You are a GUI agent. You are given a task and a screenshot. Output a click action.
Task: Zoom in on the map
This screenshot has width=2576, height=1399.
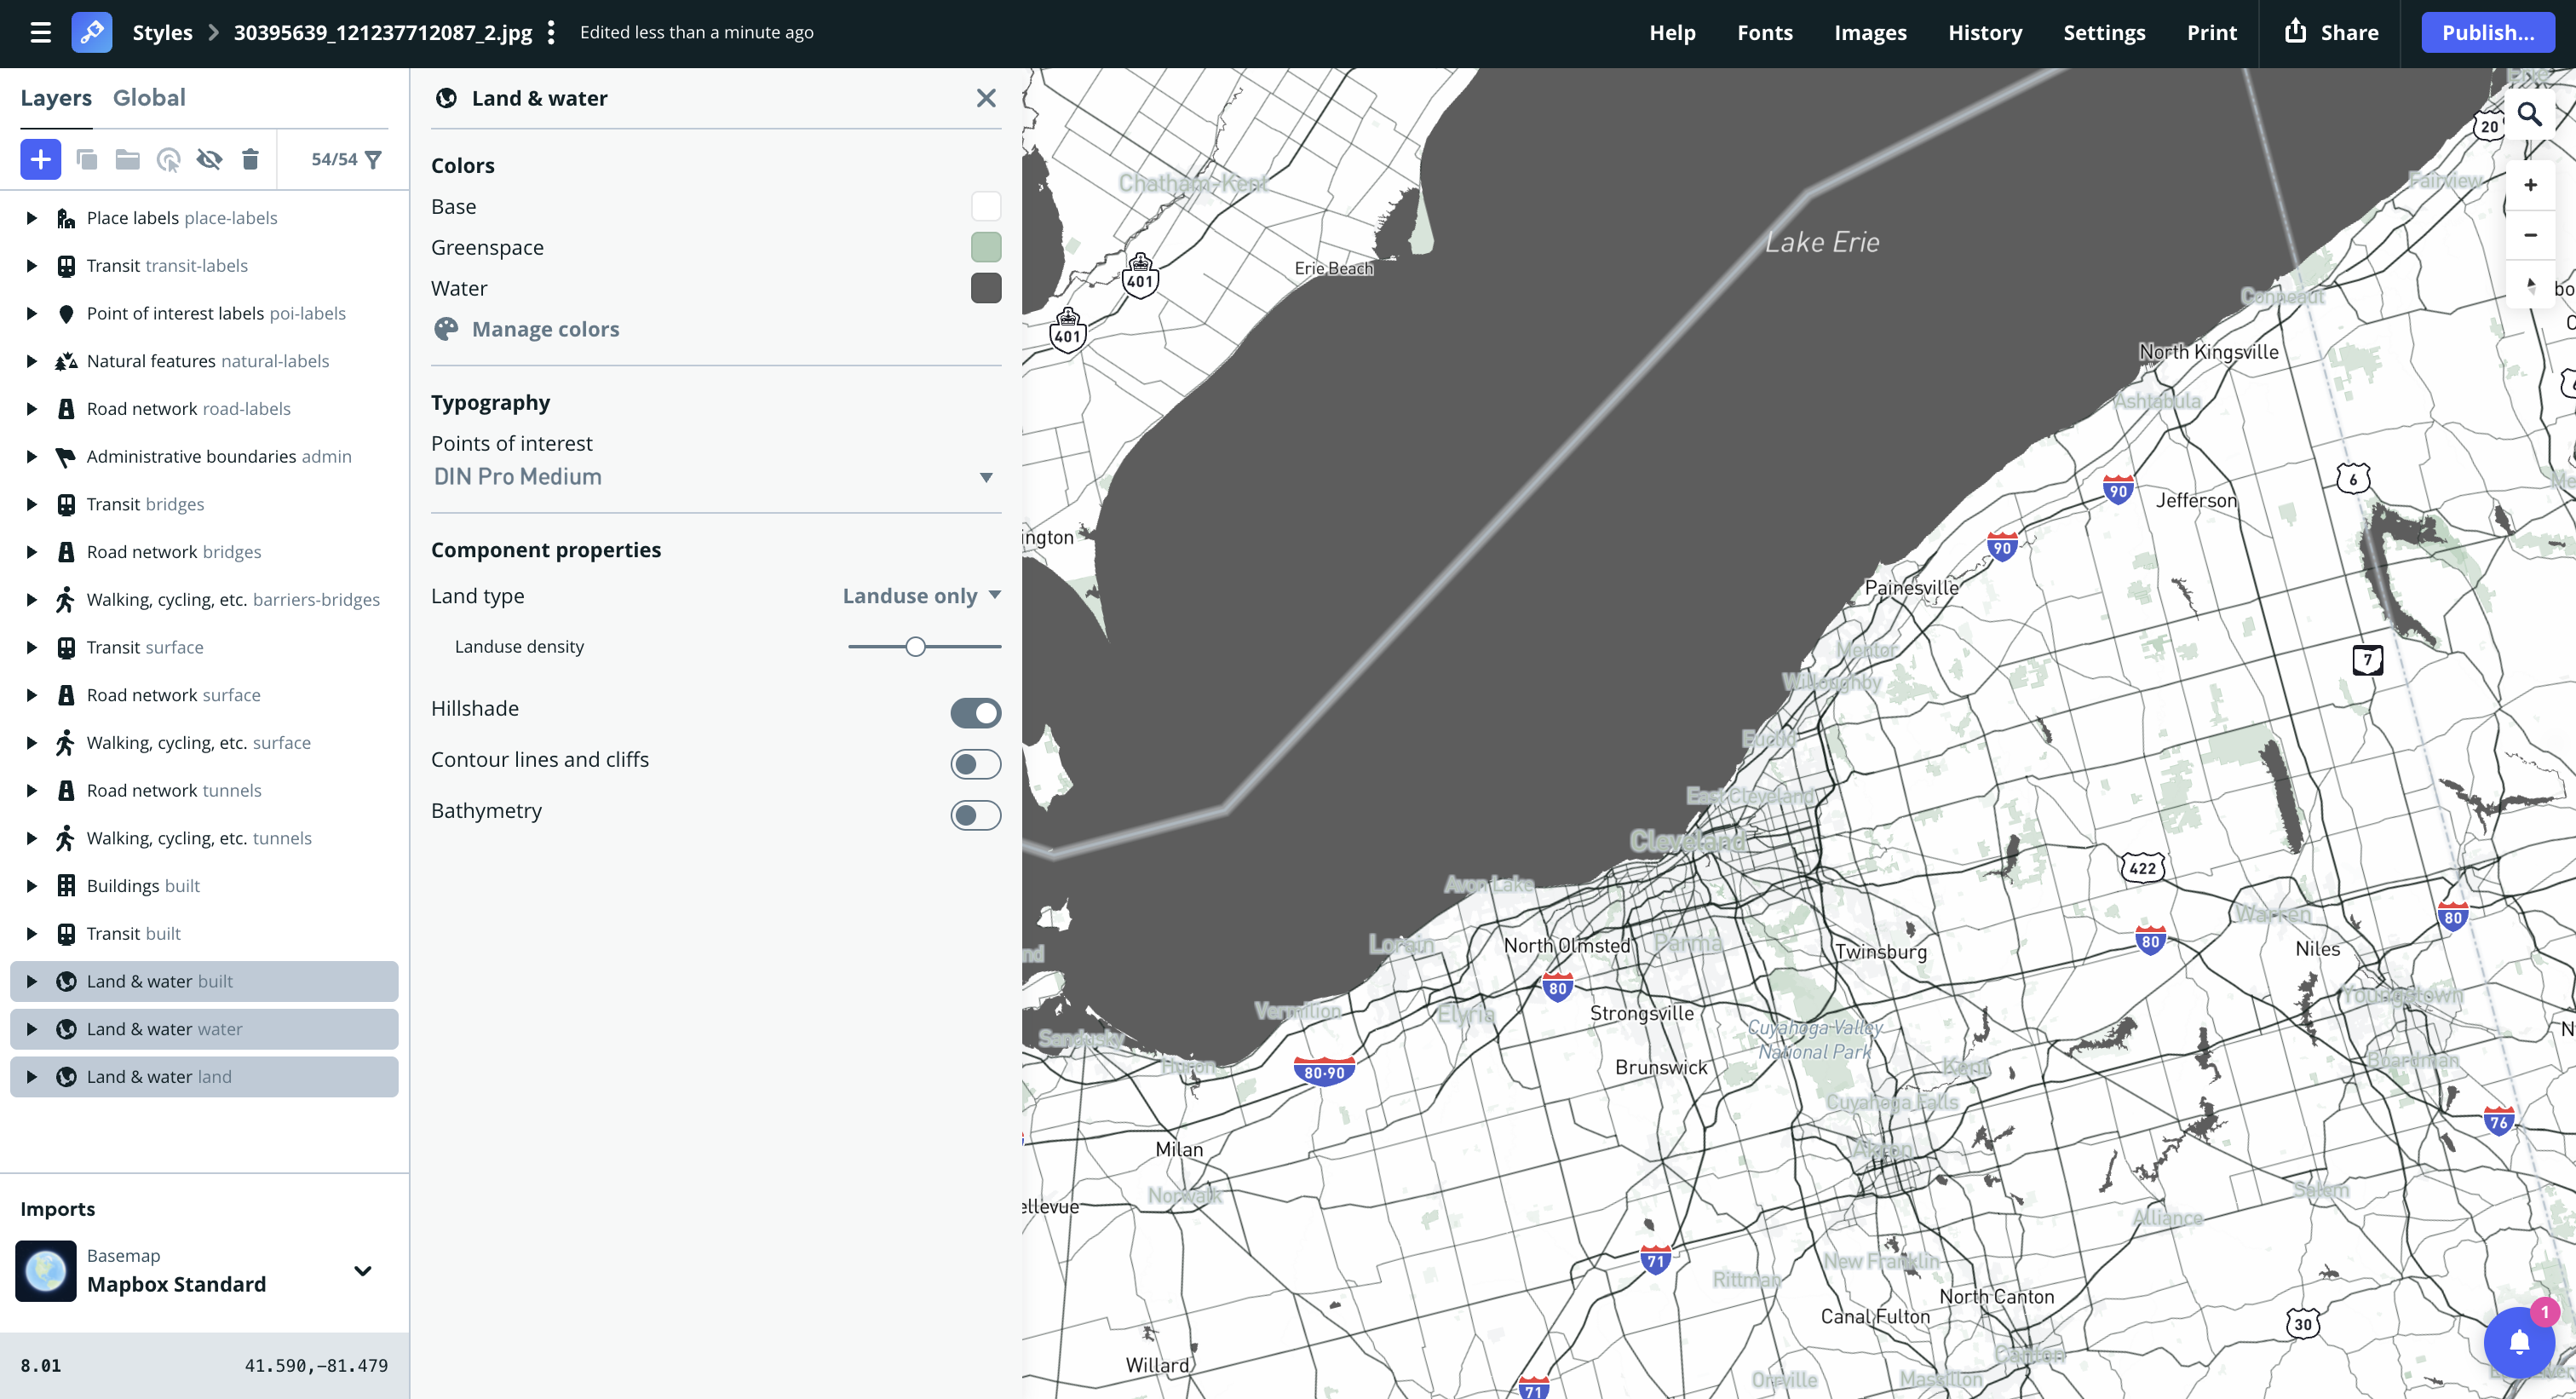coord(2529,184)
